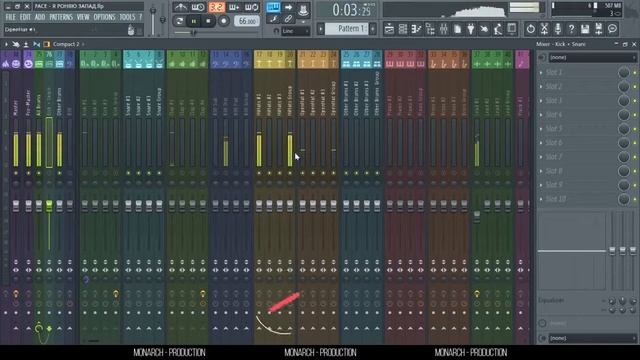Toggle Slot 1 enable LED
The width and height of the screenshot is (640, 360).
point(635,73)
